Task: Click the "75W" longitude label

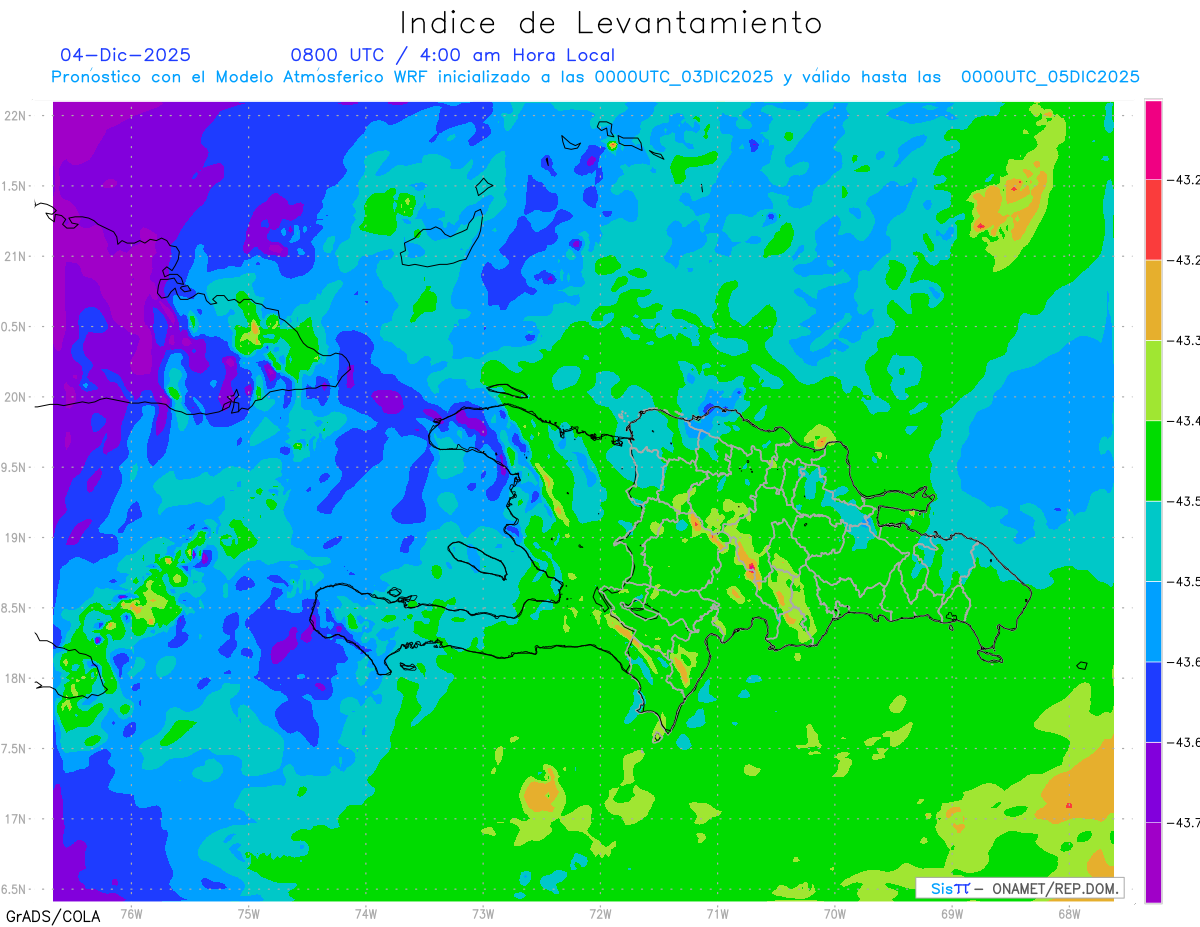Action: [249, 913]
